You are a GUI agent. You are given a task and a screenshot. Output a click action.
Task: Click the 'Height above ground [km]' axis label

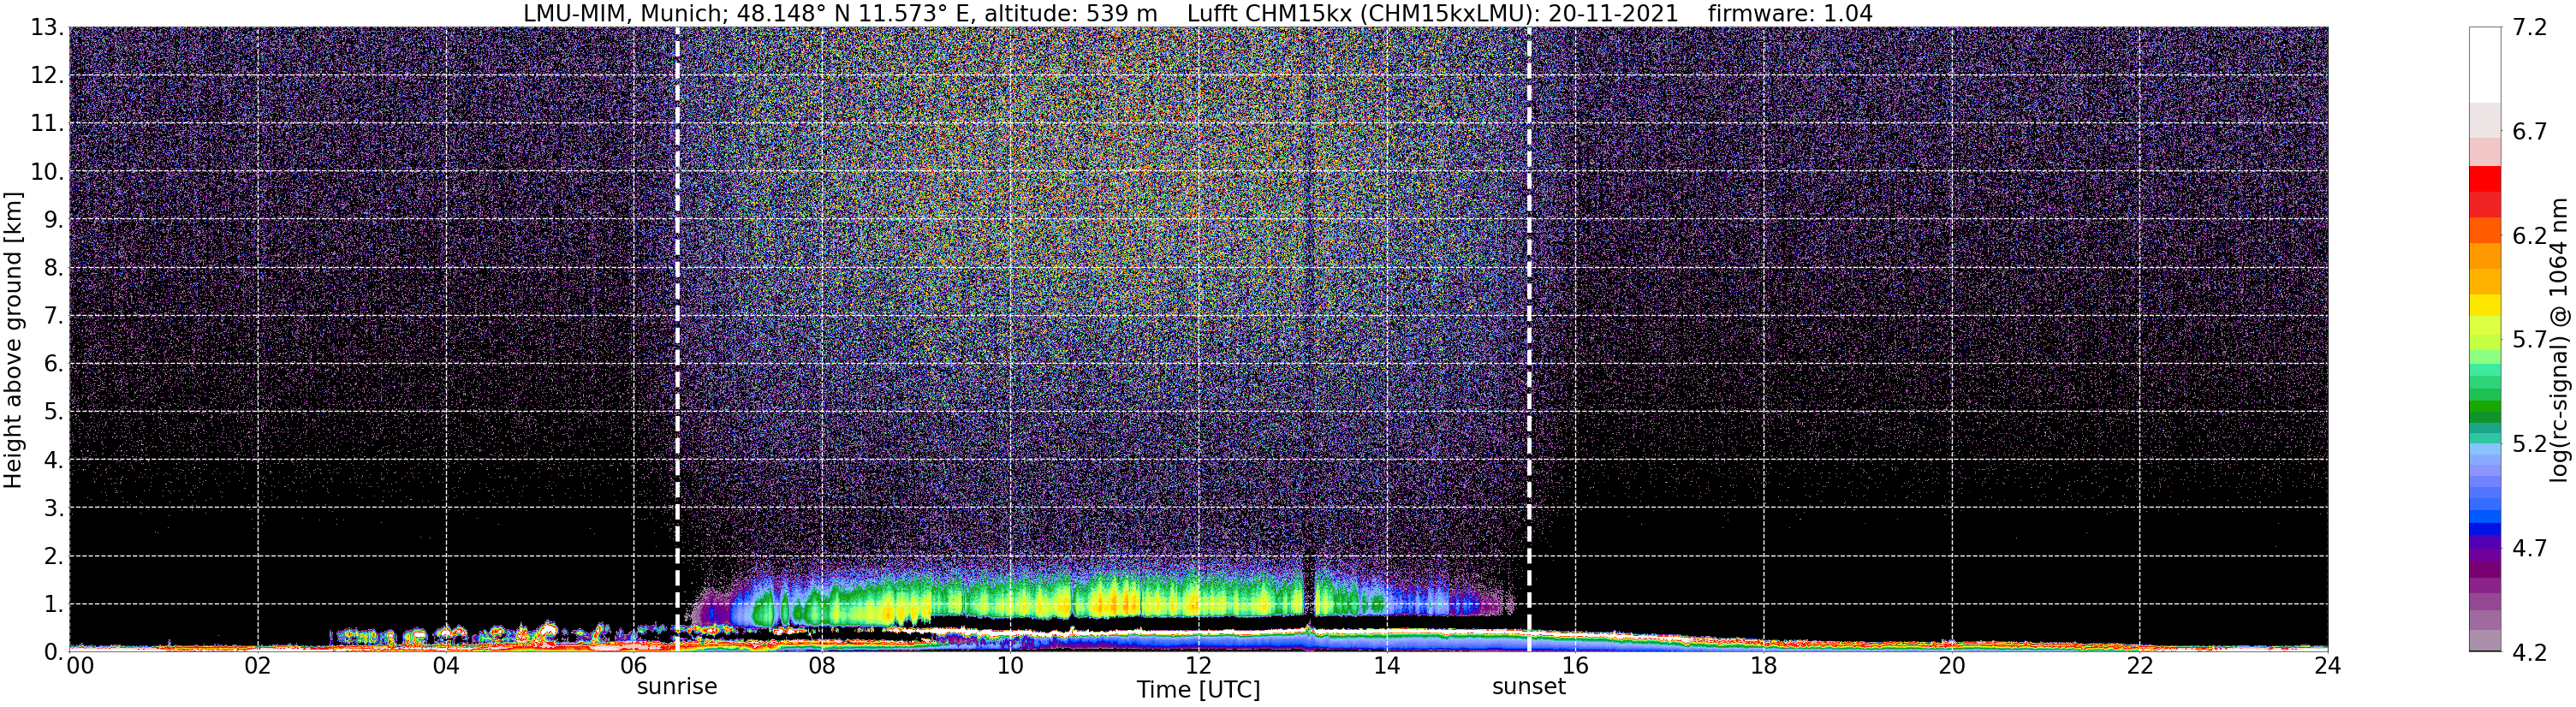pos(13,340)
